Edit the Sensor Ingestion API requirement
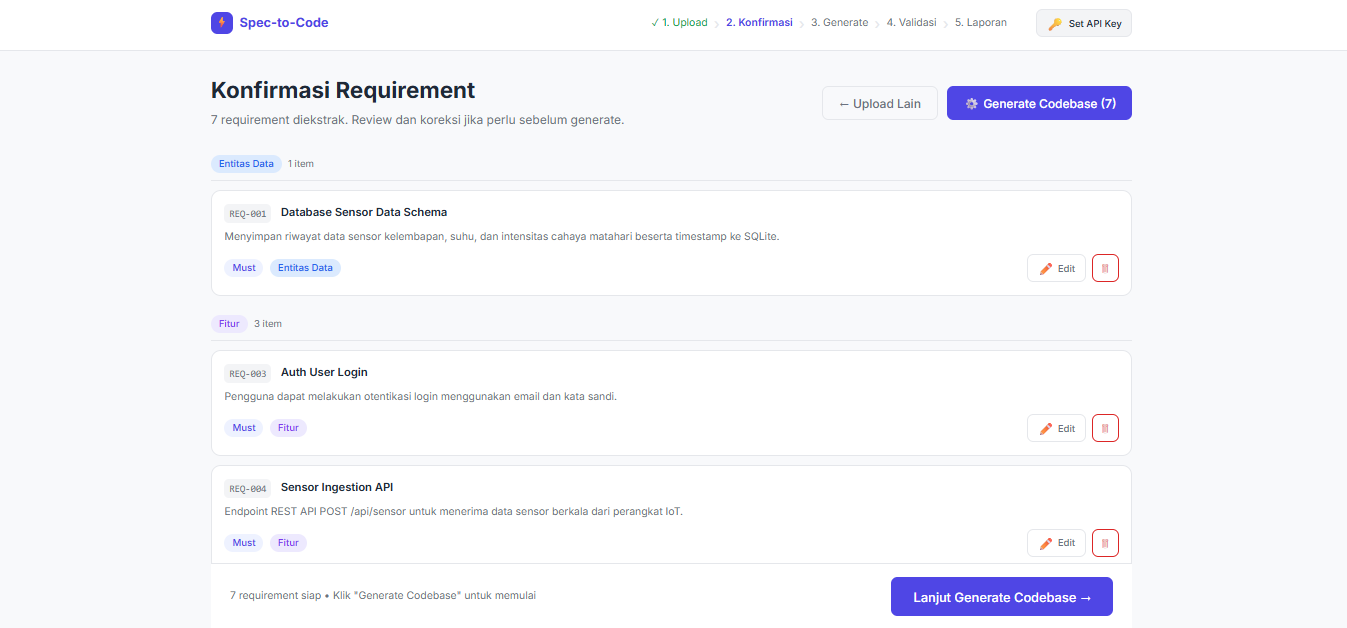Screen dimensions: 1347x628 pos(1056,543)
